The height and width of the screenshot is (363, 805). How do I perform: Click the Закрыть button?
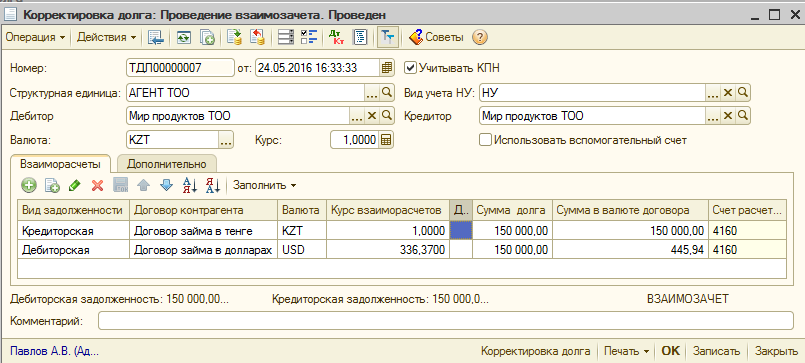click(x=776, y=351)
